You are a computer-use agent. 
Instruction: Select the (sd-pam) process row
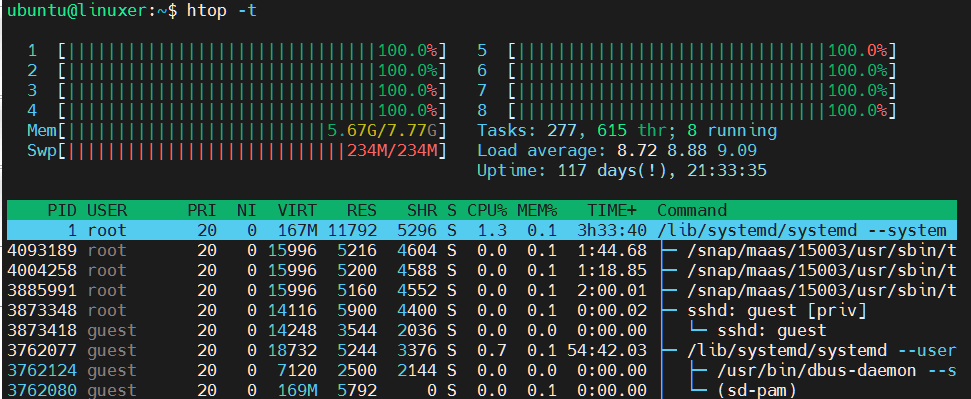482,390
